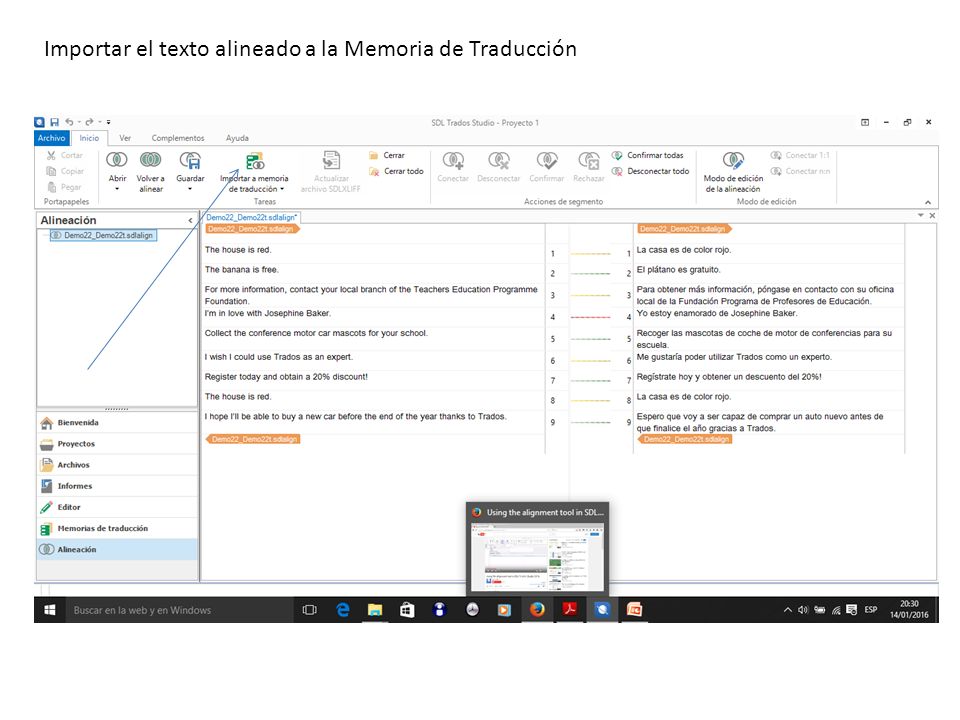Click the Windows Start button
The image size is (960, 720).
point(50,610)
